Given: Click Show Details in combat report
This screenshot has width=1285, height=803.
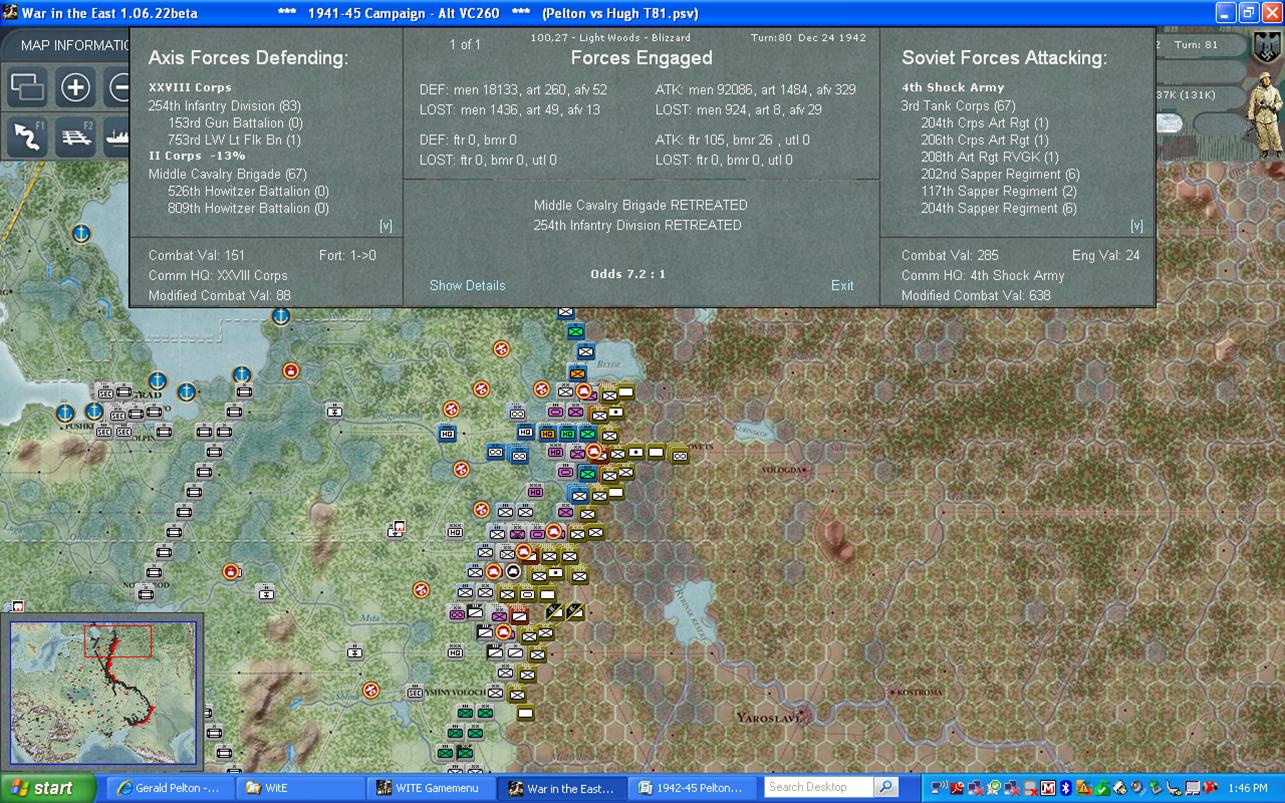Looking at the screenshot, I should 467,285.
